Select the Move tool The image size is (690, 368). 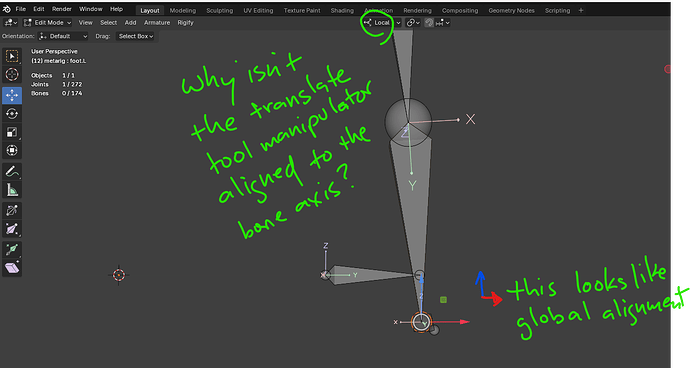[x=12, y=95]
